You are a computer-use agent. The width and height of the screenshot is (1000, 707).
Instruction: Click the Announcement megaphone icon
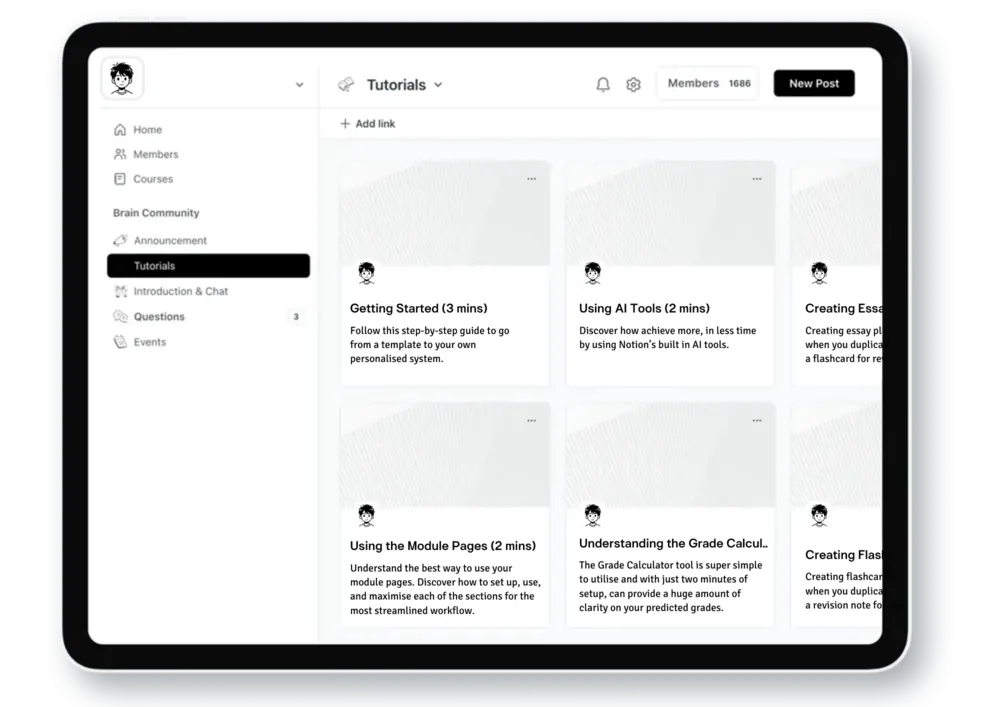(120, 240)
